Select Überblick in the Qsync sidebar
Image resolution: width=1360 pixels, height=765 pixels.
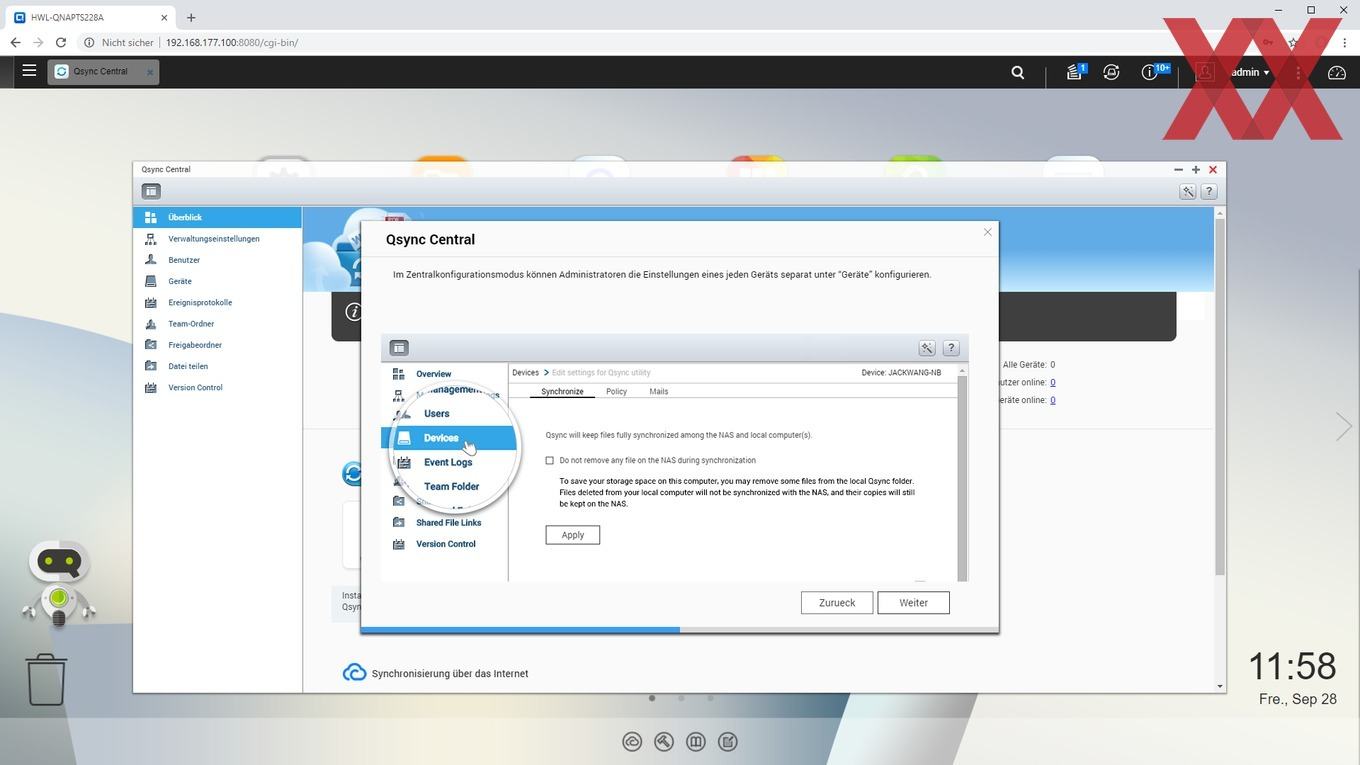pyautogui.click(x=217, y=217)
